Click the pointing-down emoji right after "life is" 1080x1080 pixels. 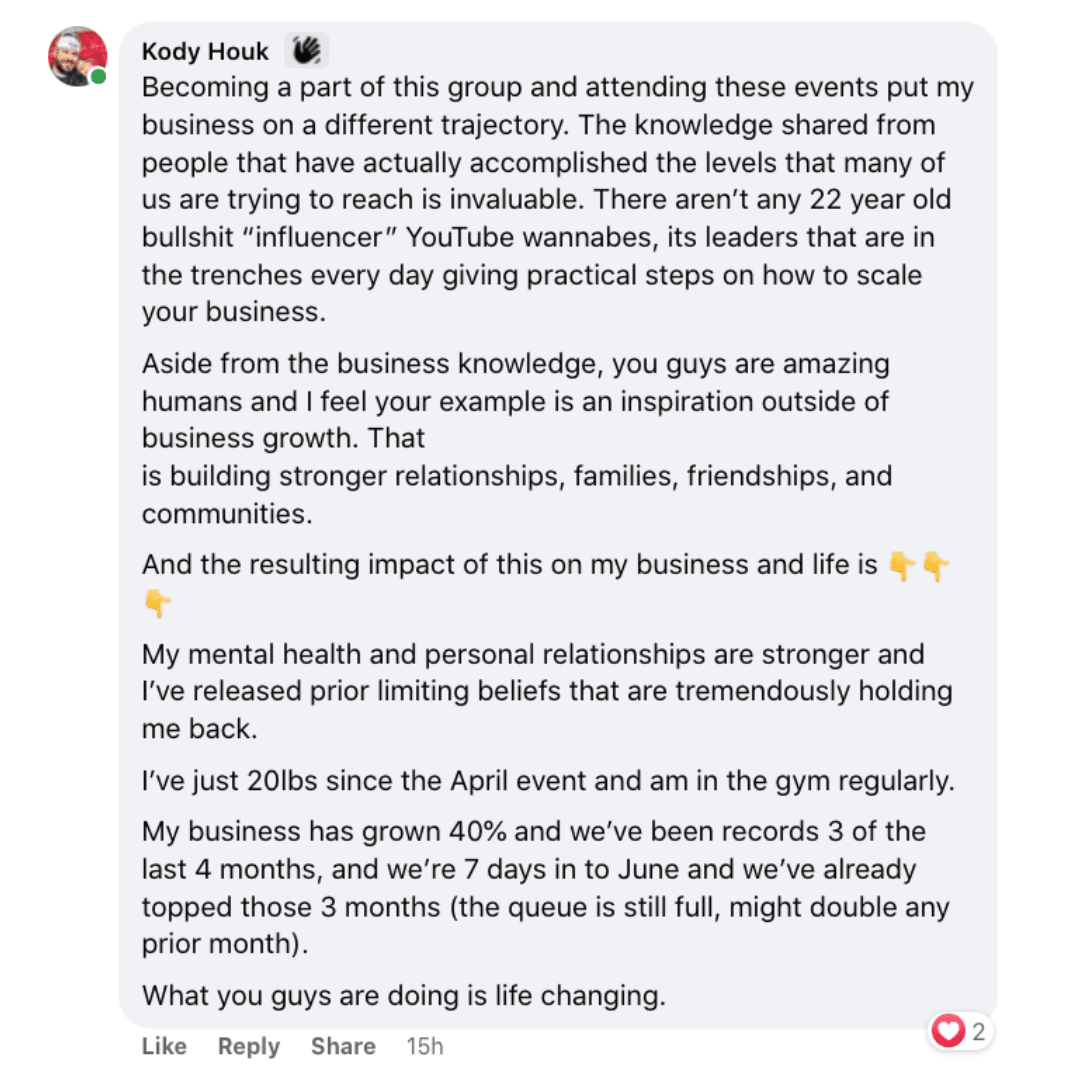[x=902, y=566]
